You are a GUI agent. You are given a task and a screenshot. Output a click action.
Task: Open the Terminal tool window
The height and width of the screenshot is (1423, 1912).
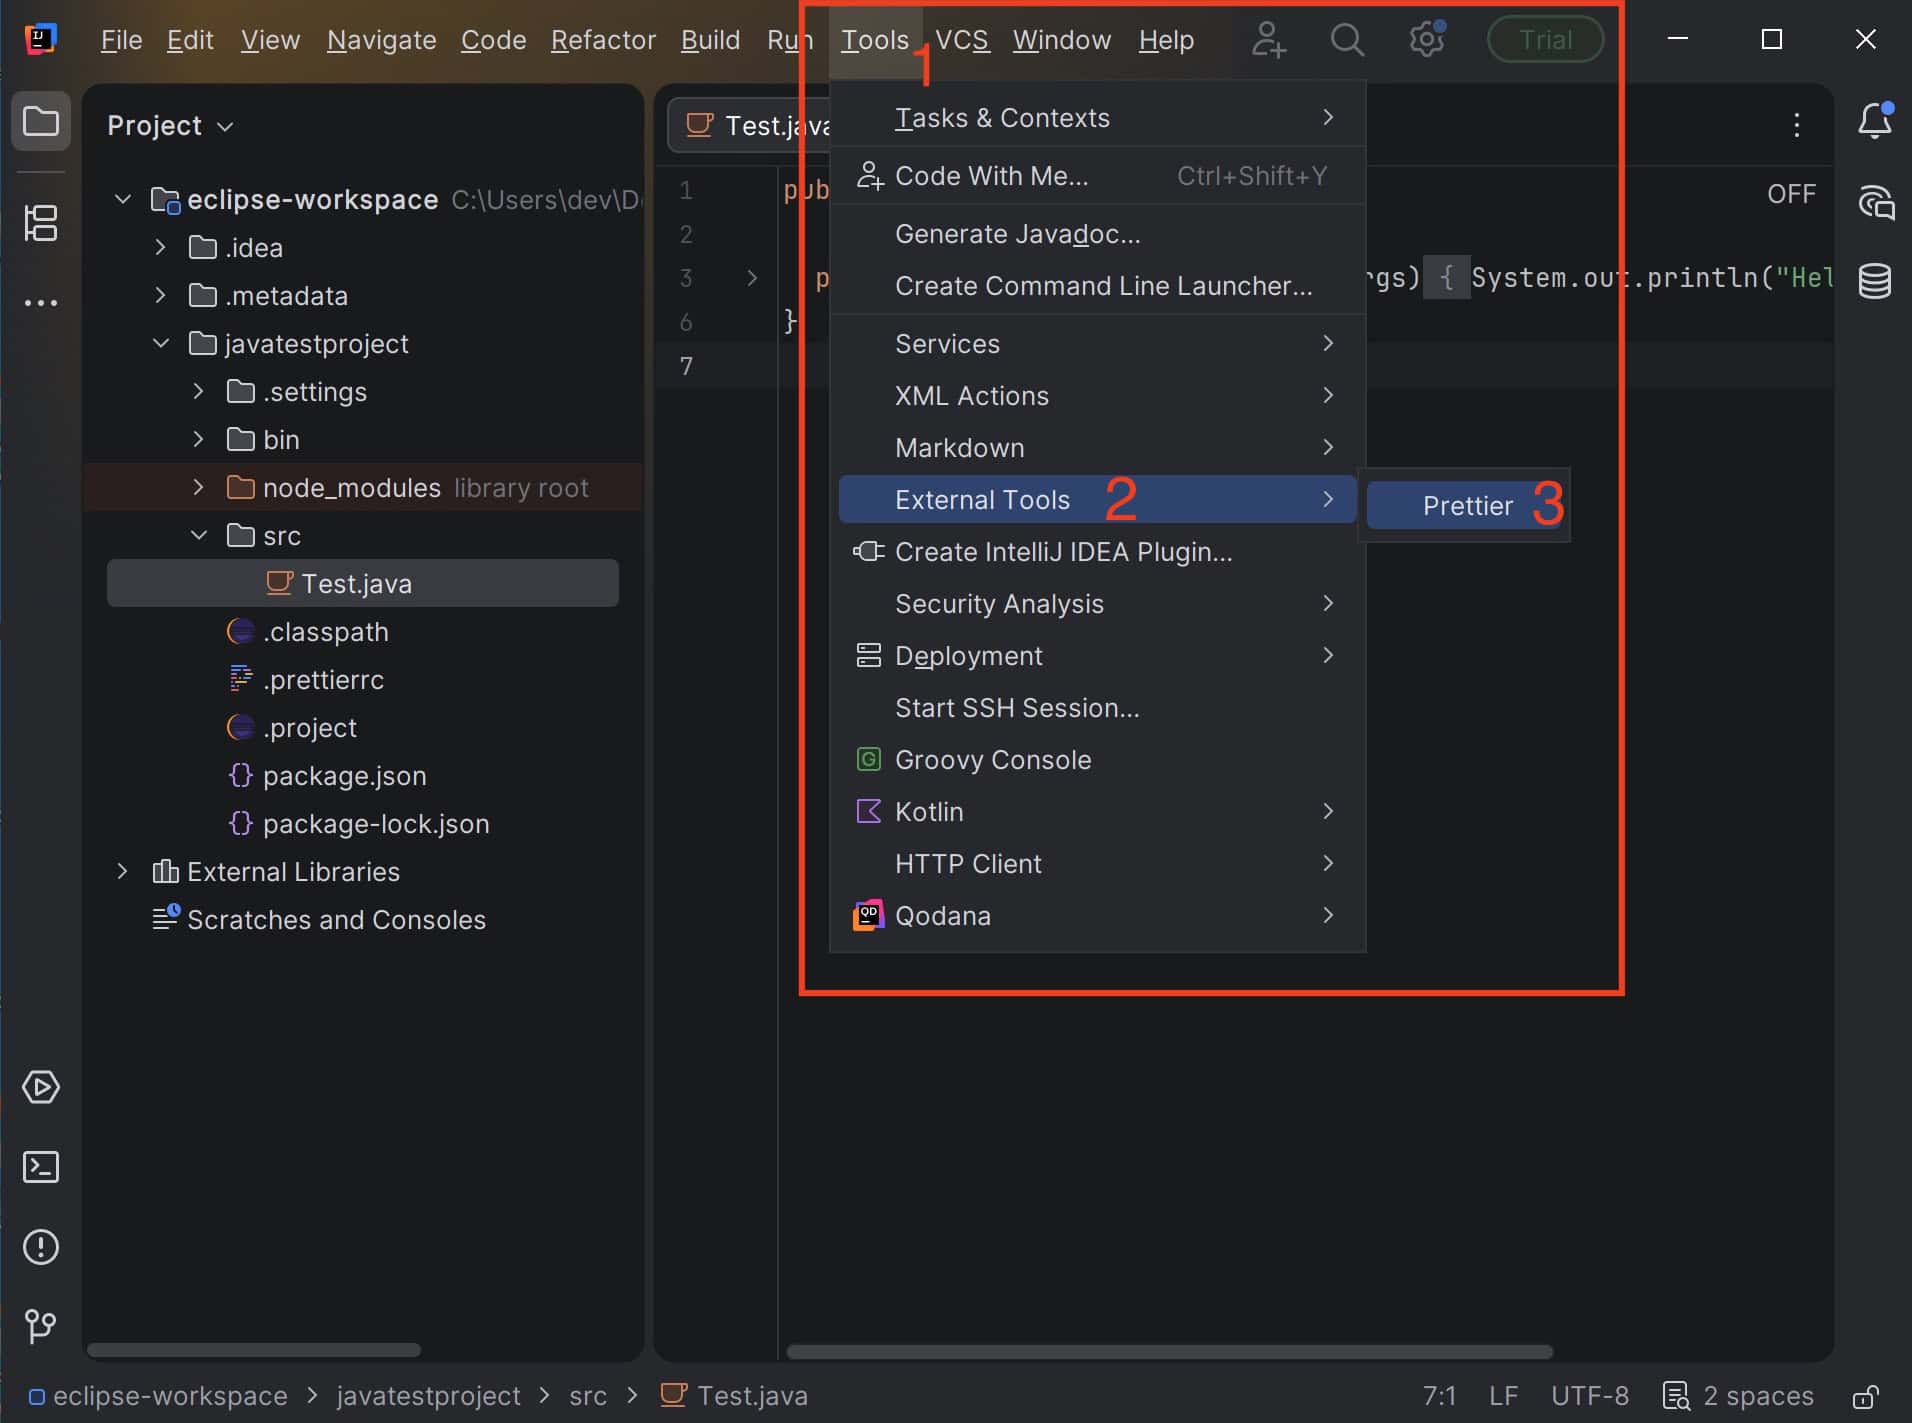point(41,1167)
